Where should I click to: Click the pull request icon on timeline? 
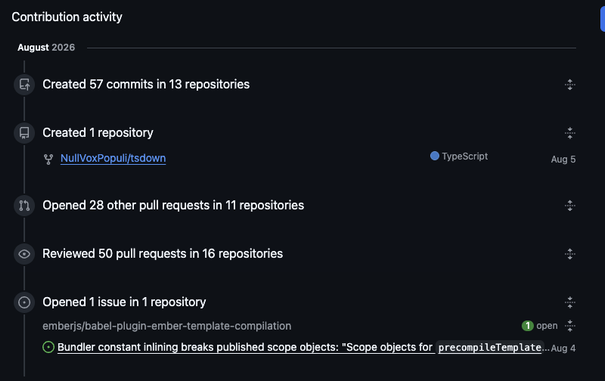coord(24,205)
